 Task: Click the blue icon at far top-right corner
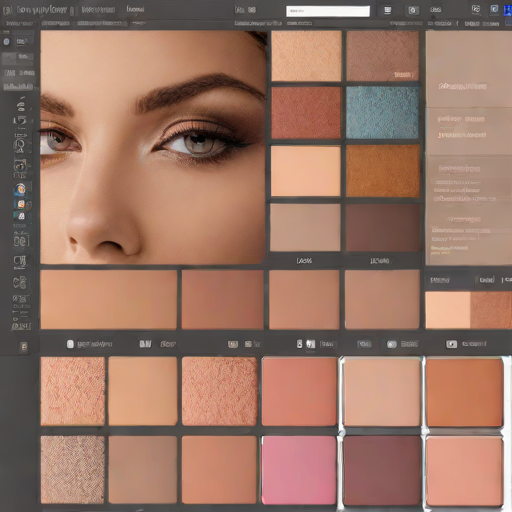coord(508,10)
